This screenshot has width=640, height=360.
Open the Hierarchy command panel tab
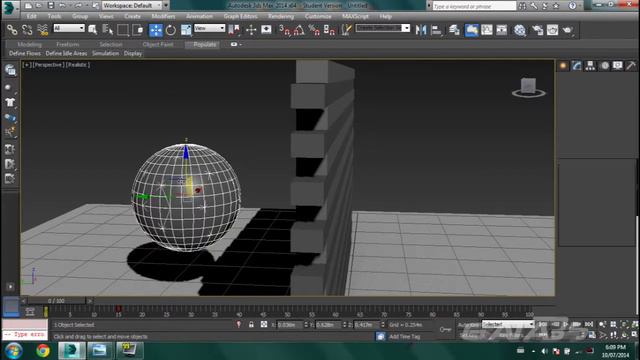pyautogui.click(x=590, y=66)
